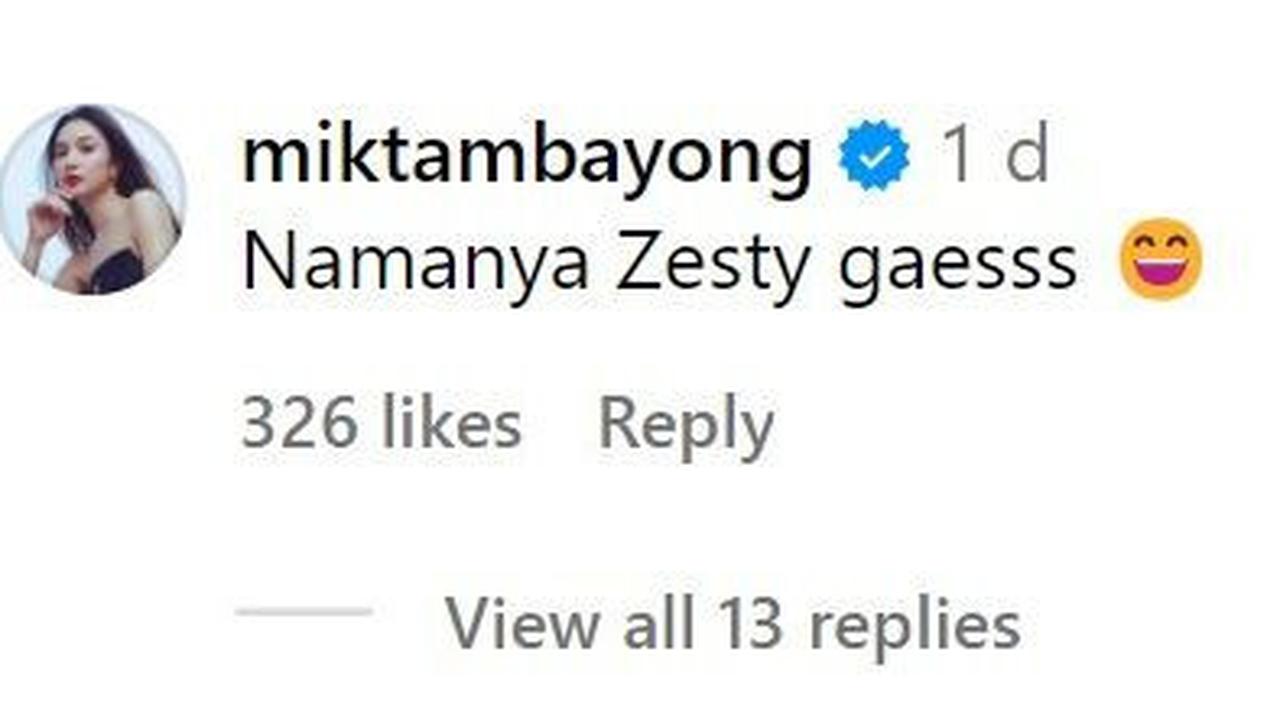Select the comment text Namanya Zesty gaesss

coord(659,263)
